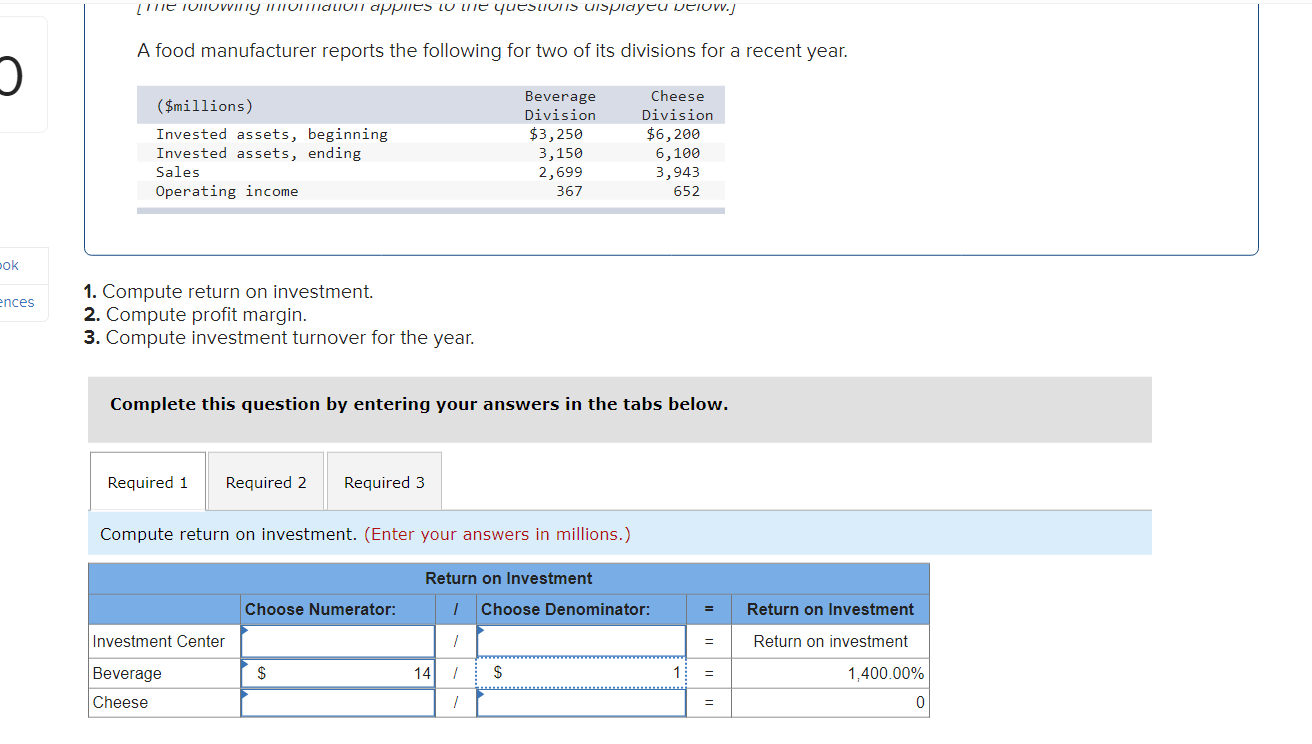This screenshot has width=1312, height=744.
Task: Select the Cheese operating income value 652
Action: [687, 191]
